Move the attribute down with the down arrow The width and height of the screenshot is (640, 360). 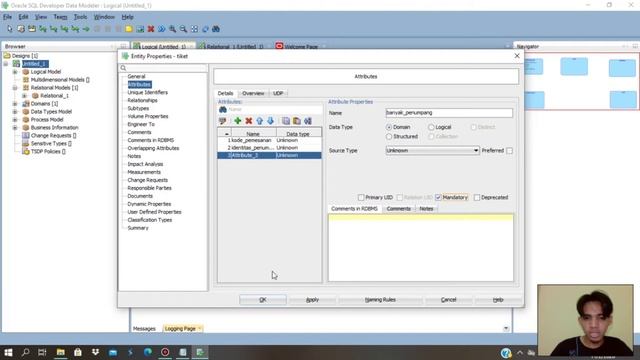coord(270,121)
